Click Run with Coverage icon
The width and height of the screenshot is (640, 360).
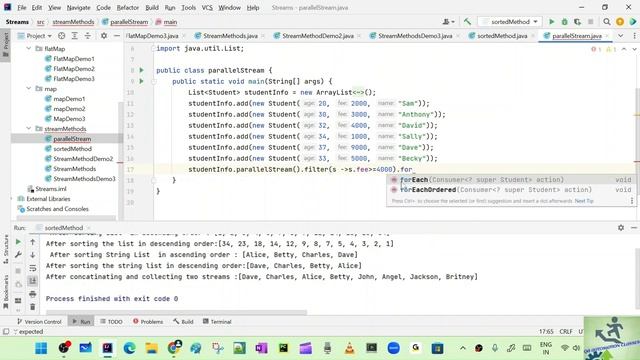point(578,22)
